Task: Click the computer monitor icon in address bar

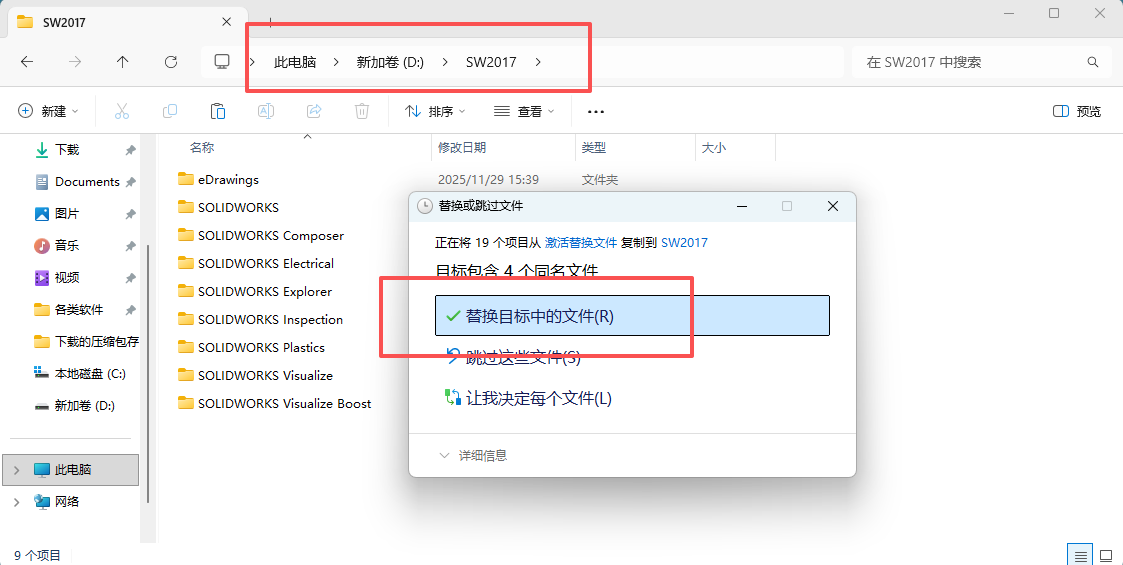Action: (222, 62)
